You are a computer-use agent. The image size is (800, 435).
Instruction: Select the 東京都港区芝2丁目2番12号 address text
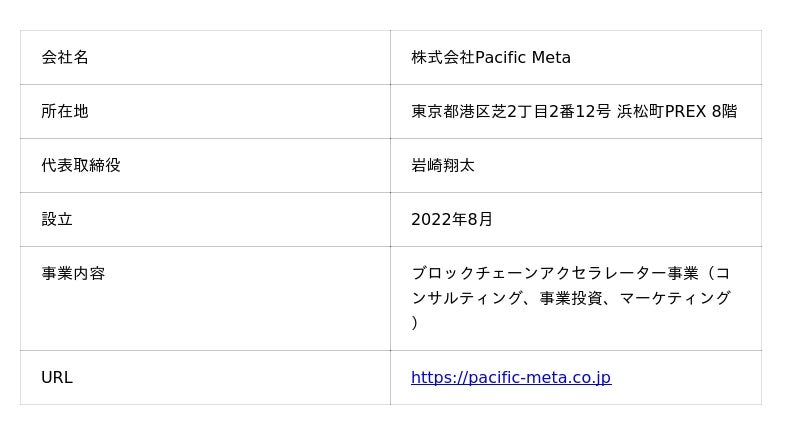tap(510, 111)
